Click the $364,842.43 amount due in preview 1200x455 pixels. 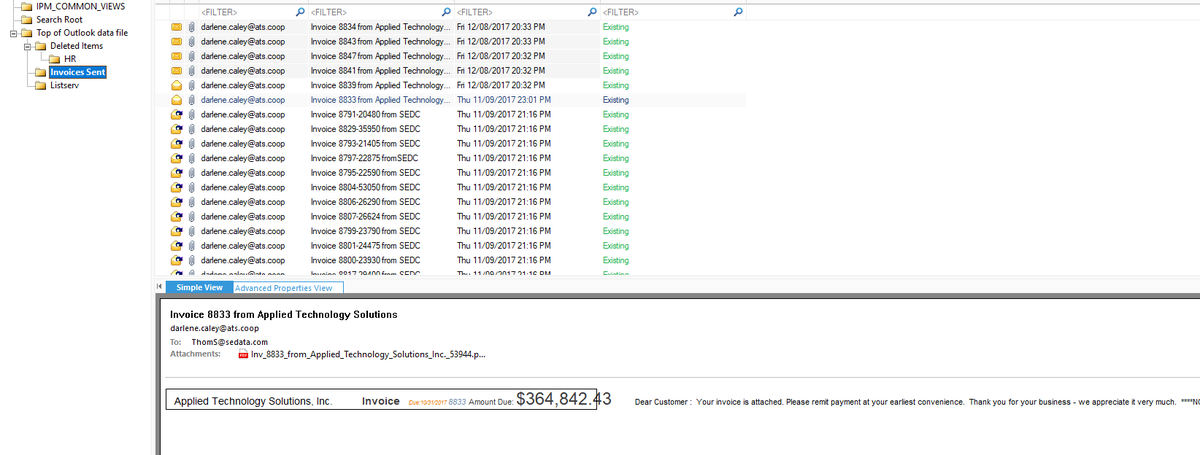[565, 400]
